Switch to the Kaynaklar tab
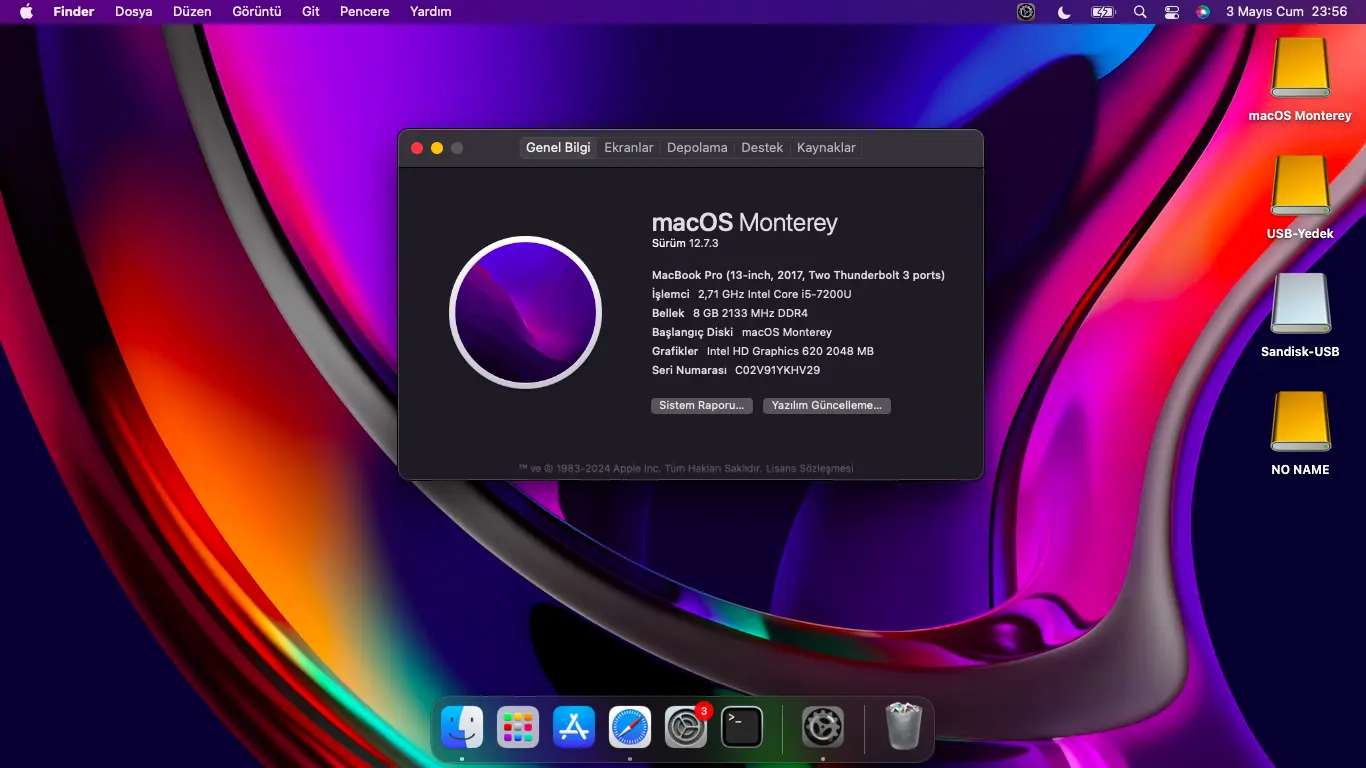This screenshot has height=768, width=1366. 826,148
